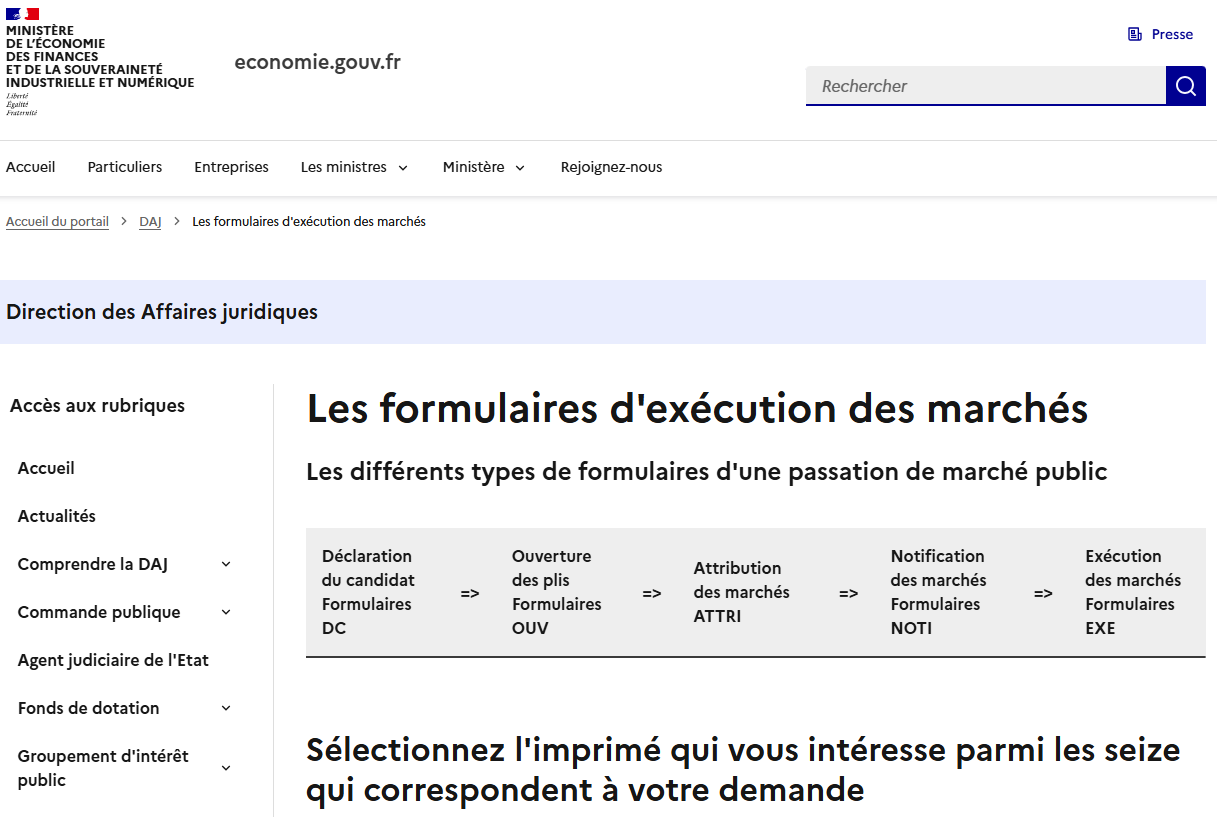Select Entreprises in the navigation bar
The image size is (1217, 817).
click(231, 167)
